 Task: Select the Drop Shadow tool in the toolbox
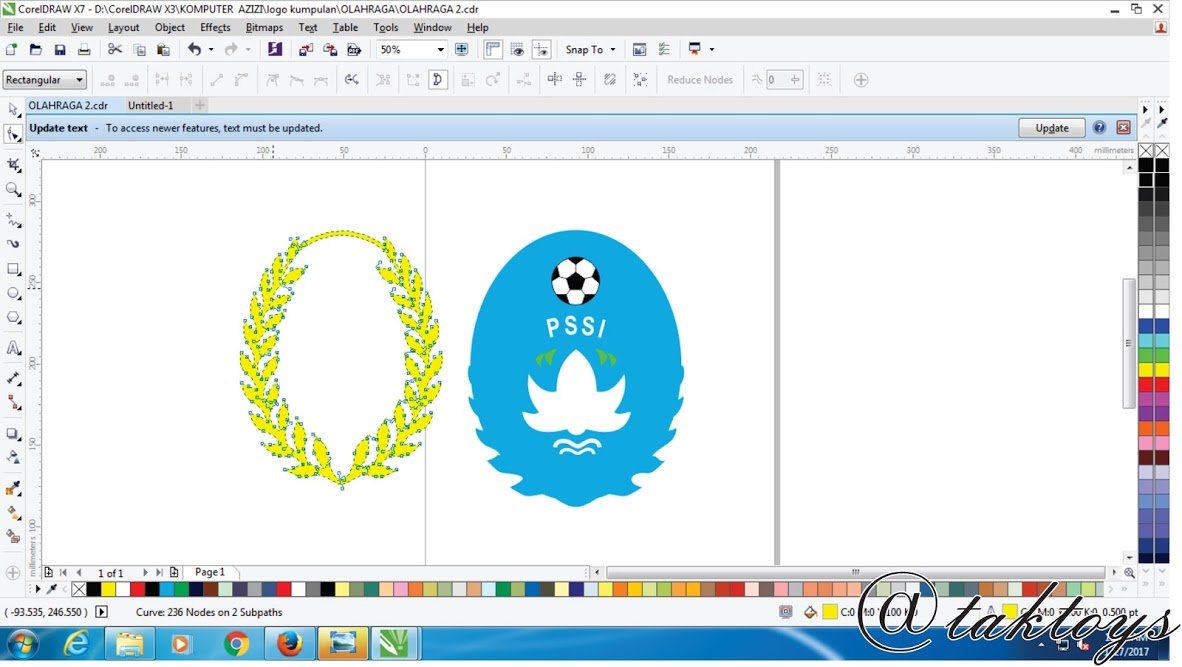(x=14, y=434)
